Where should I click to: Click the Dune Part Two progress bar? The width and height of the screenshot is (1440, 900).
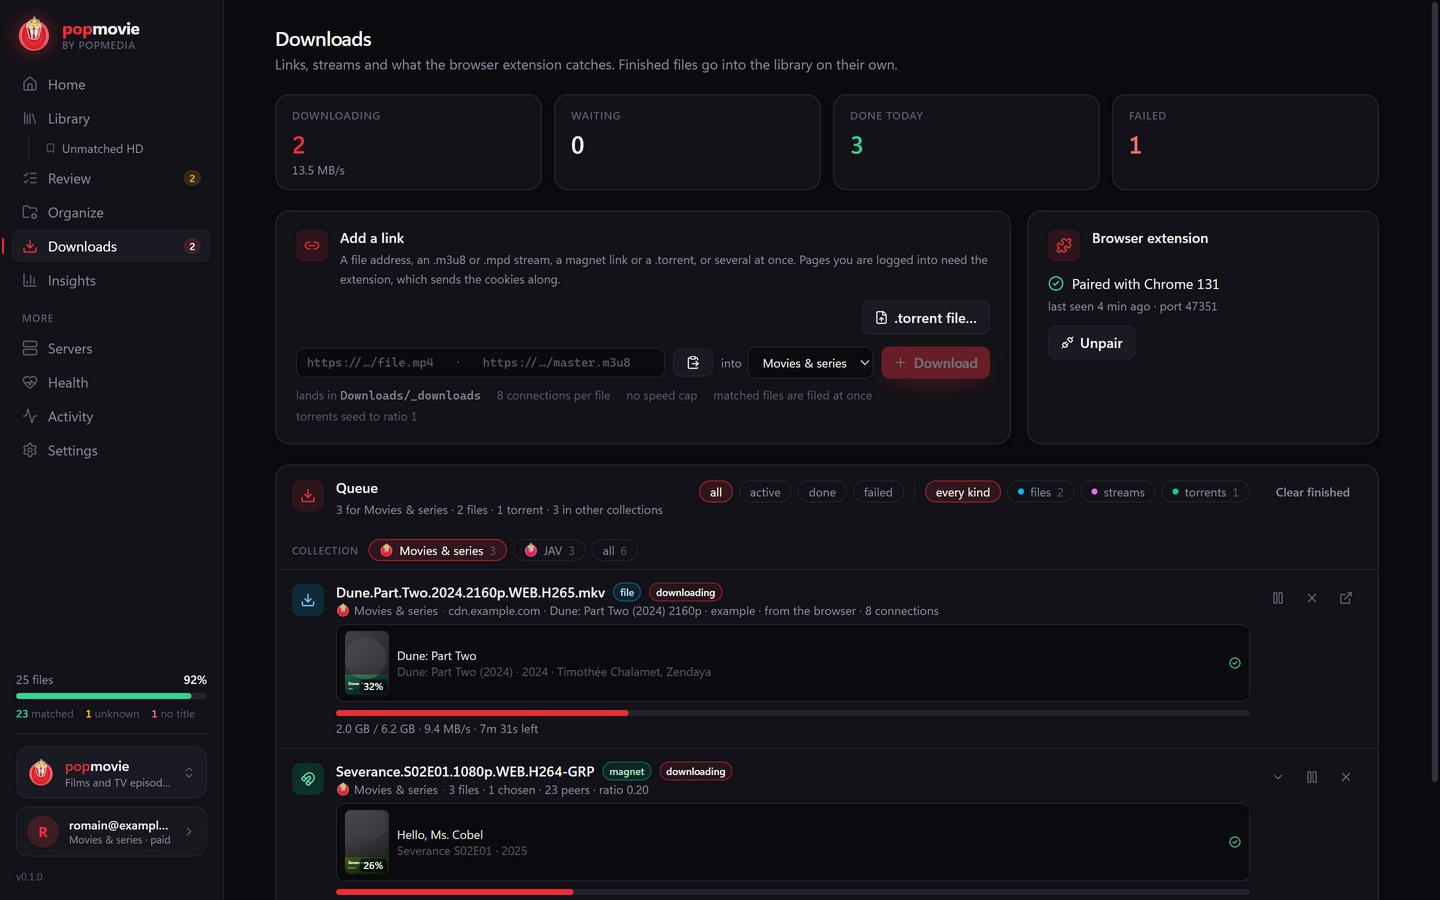click(793, 713)
